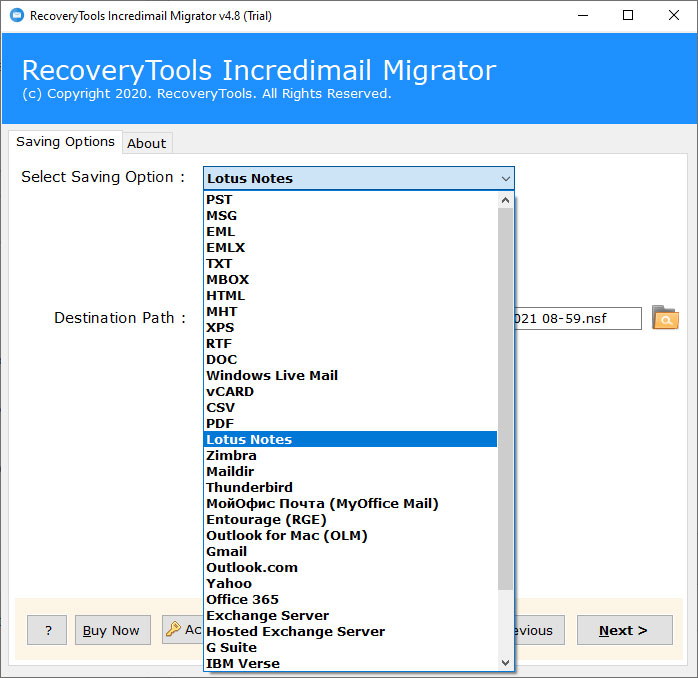Choose Zimbra from the list
Screen dimensions: 698x678
(350, 455)
